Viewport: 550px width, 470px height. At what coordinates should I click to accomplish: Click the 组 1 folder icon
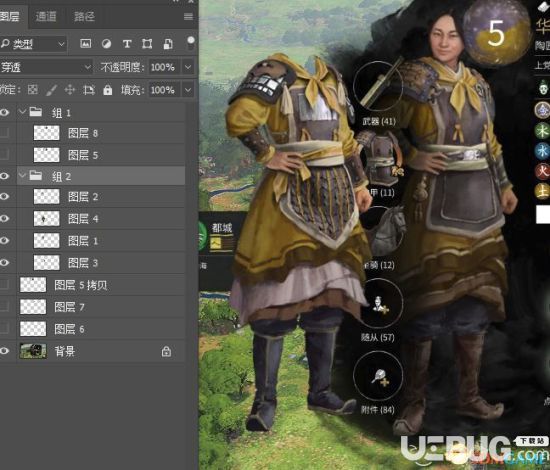pyautogui.click(x=36, y=112)
